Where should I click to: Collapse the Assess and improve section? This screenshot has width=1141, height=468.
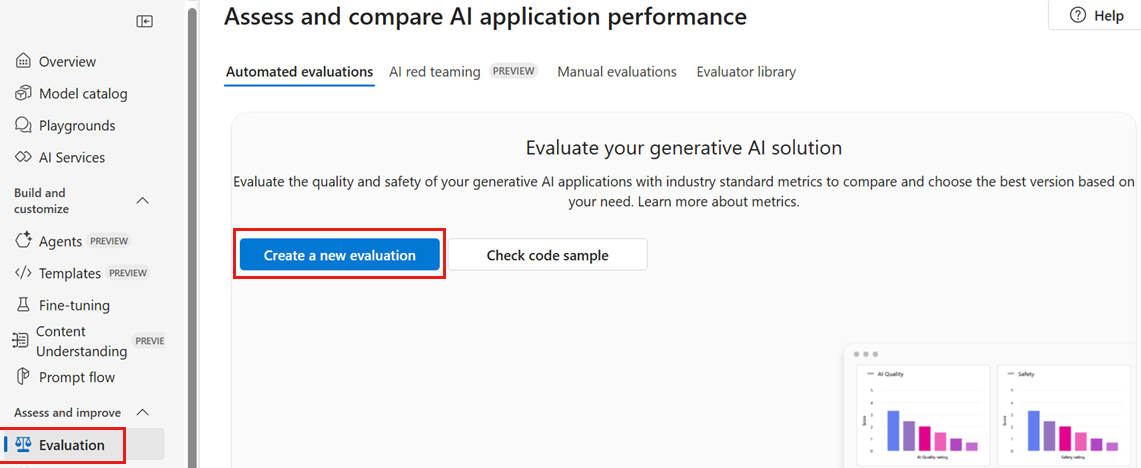[x=142, y=412]
